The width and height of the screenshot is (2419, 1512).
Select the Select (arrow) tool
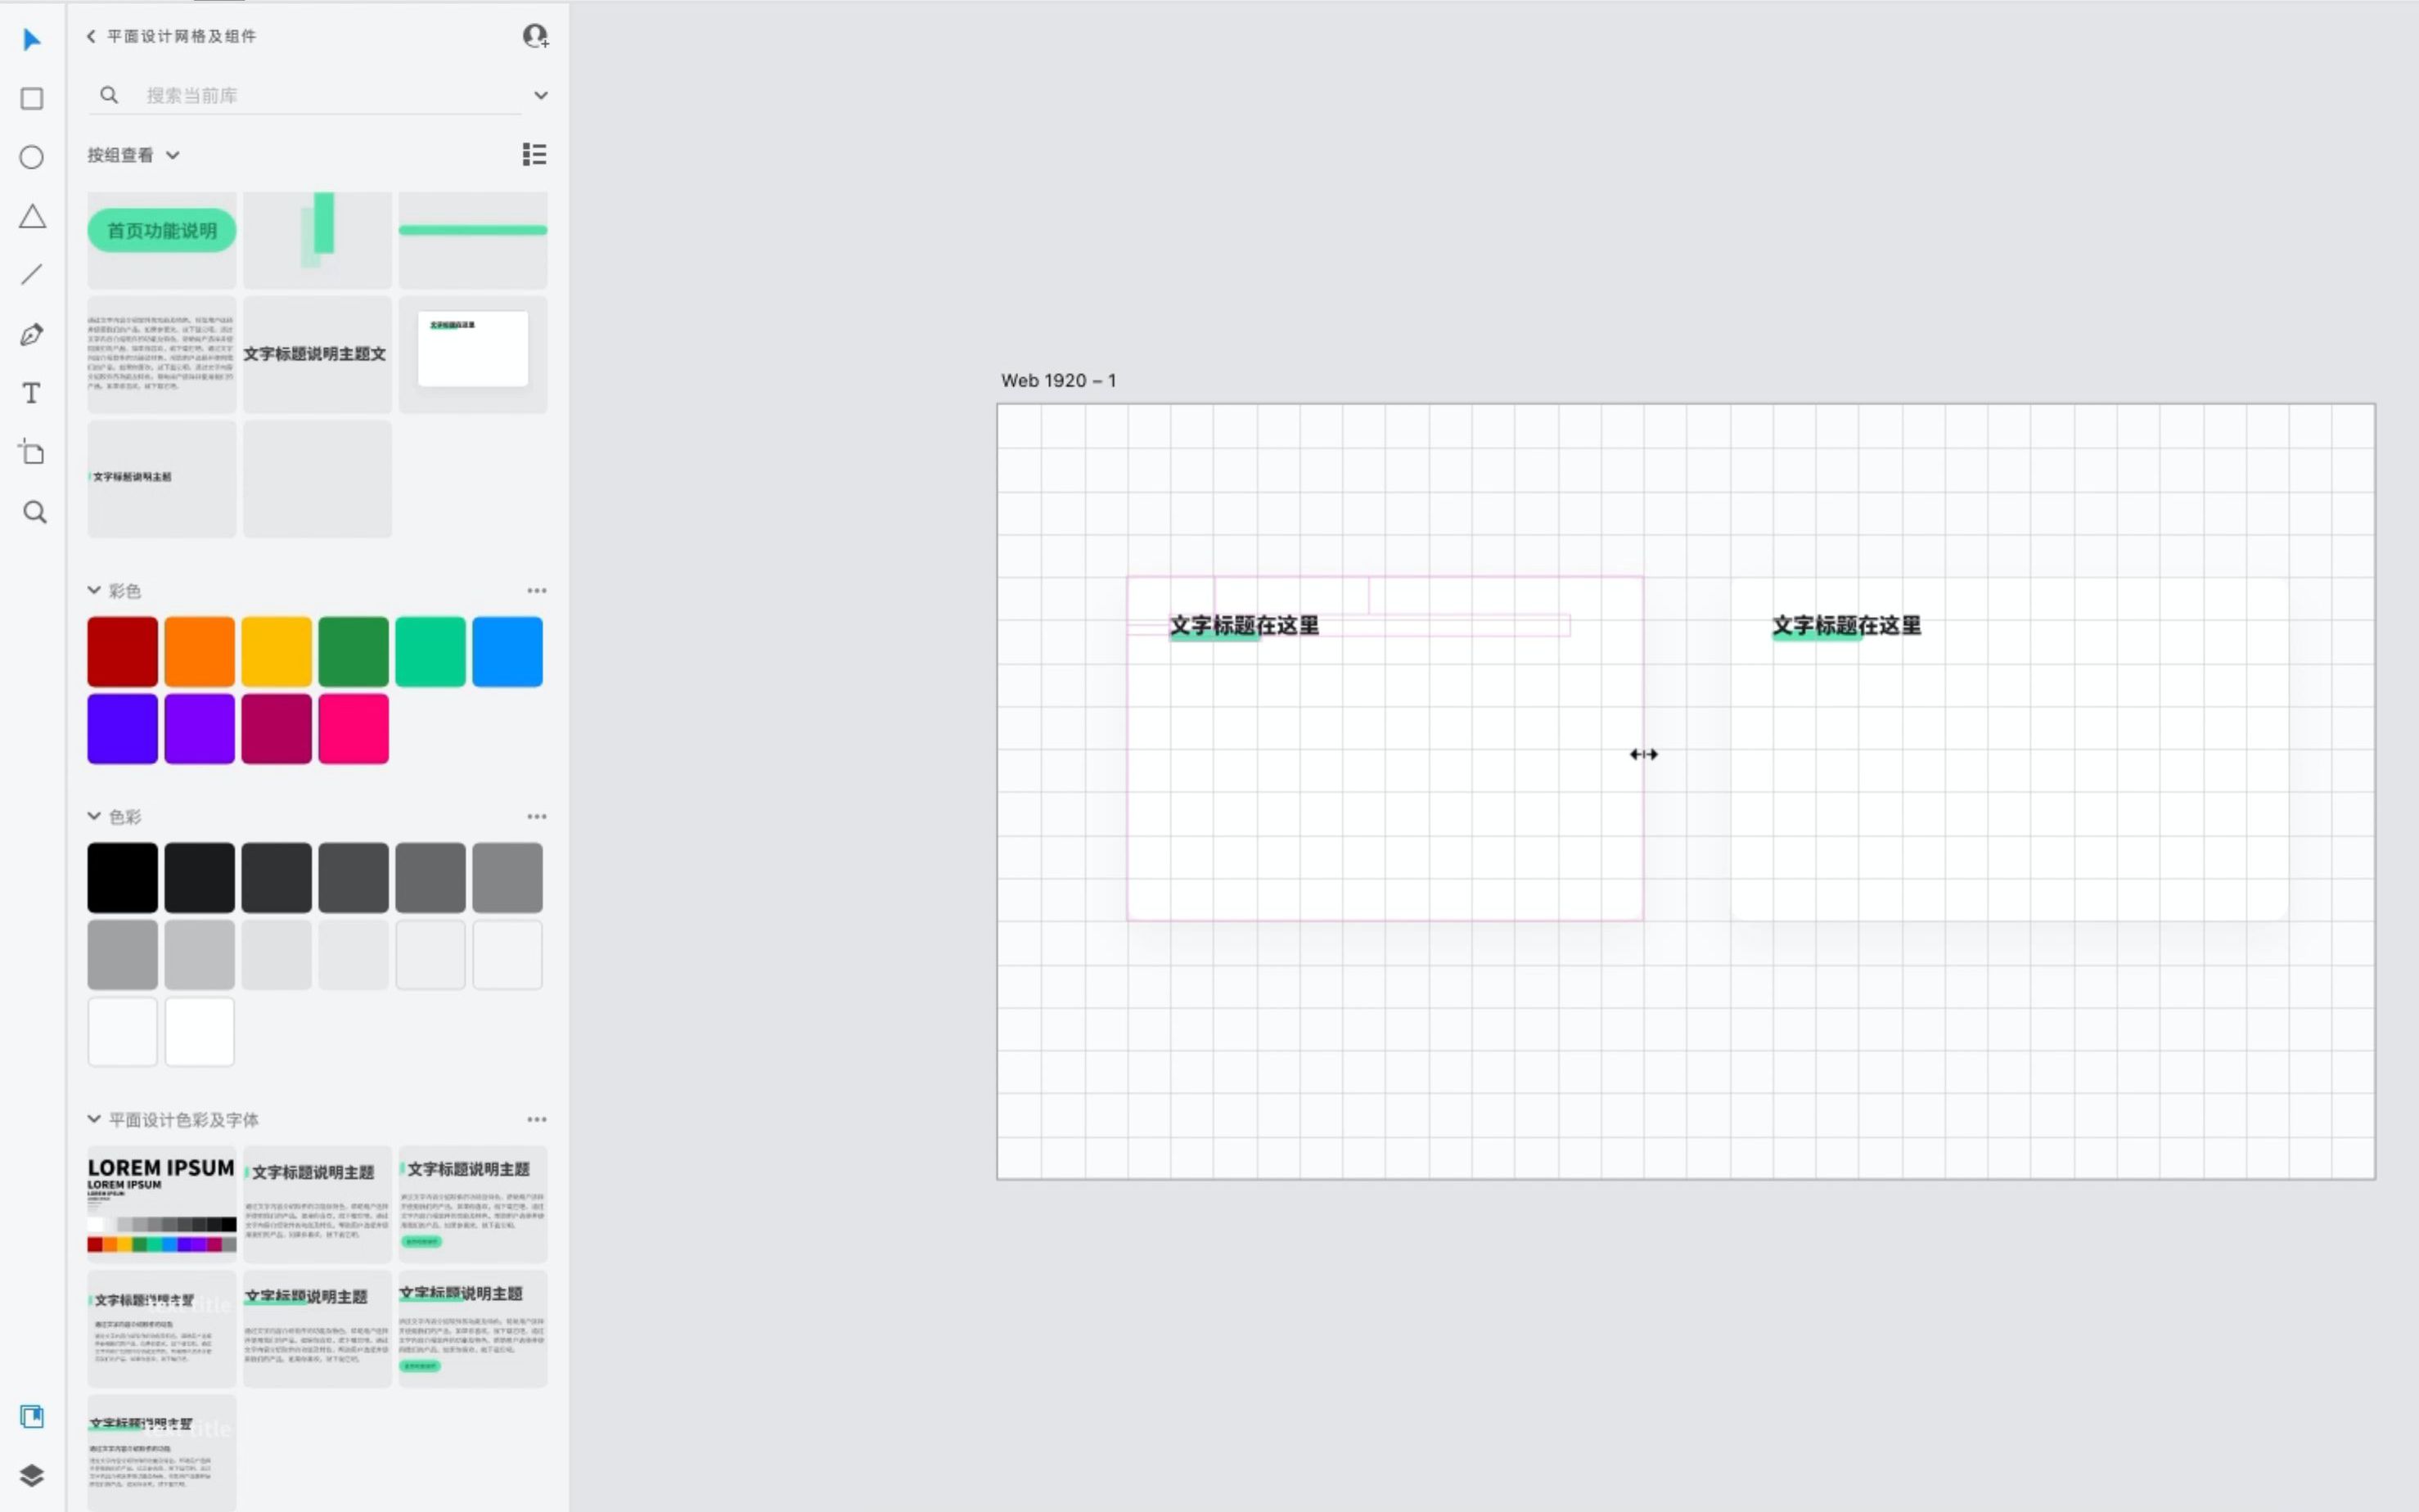(32, 40)
